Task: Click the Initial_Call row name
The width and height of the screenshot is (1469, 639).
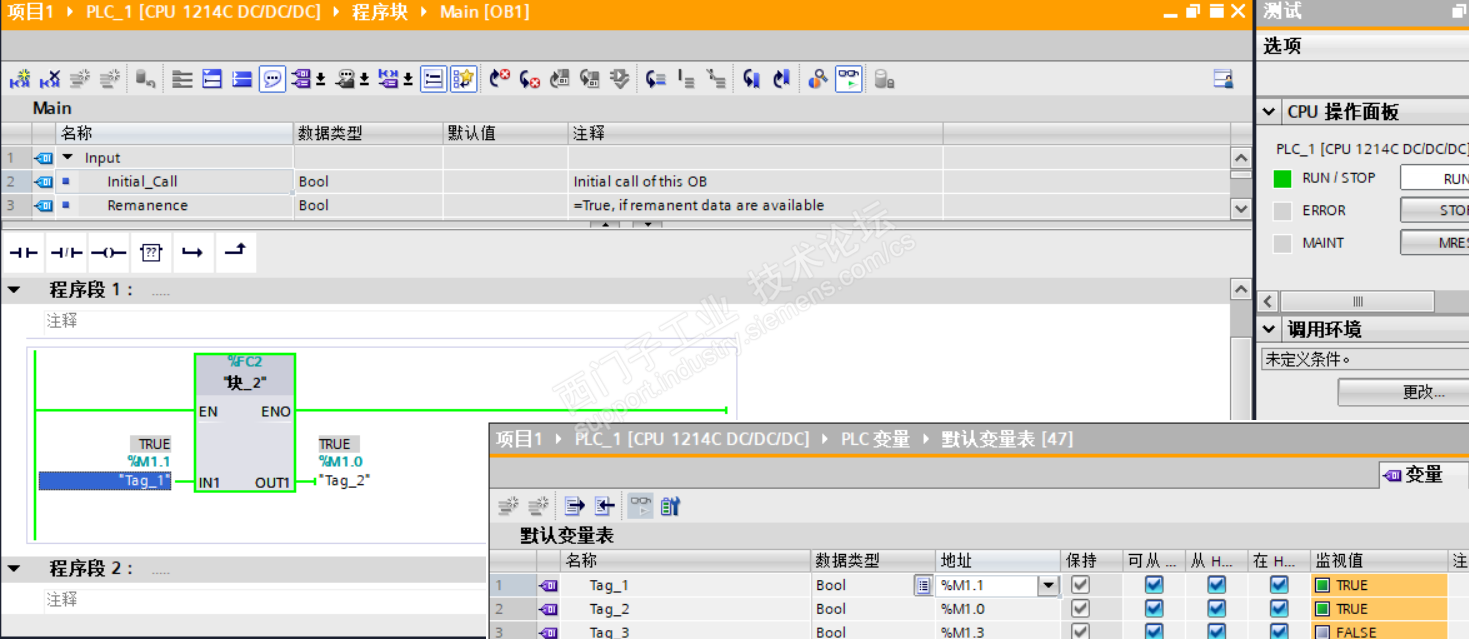Action: tap(142, 181)
